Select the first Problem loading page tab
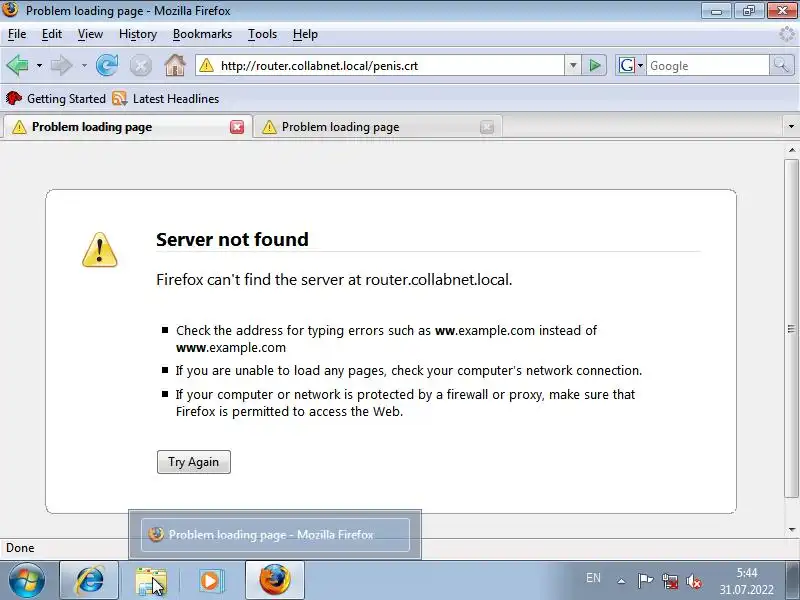The height and width of the screenshot is (600, 800). tap(128, 127)
